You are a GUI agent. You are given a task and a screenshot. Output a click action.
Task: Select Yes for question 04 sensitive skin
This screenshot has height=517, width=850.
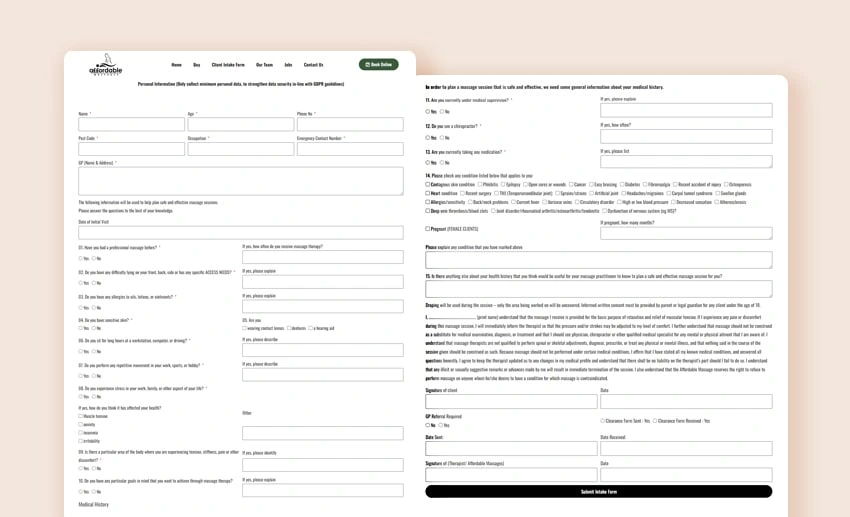point(81,328)
